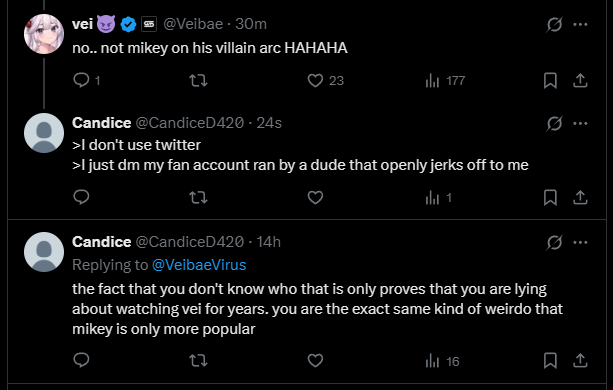View analytics showing 177 views
This screenshot has height=390, width=613.
(x=445, y=81)
